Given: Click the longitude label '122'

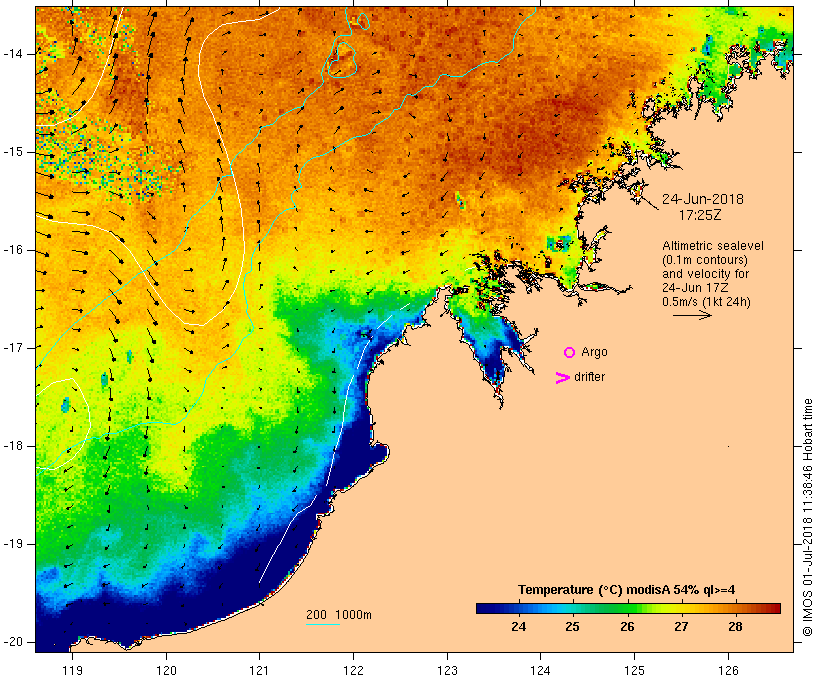Looking at the screenshot, I should coord(354,670).
